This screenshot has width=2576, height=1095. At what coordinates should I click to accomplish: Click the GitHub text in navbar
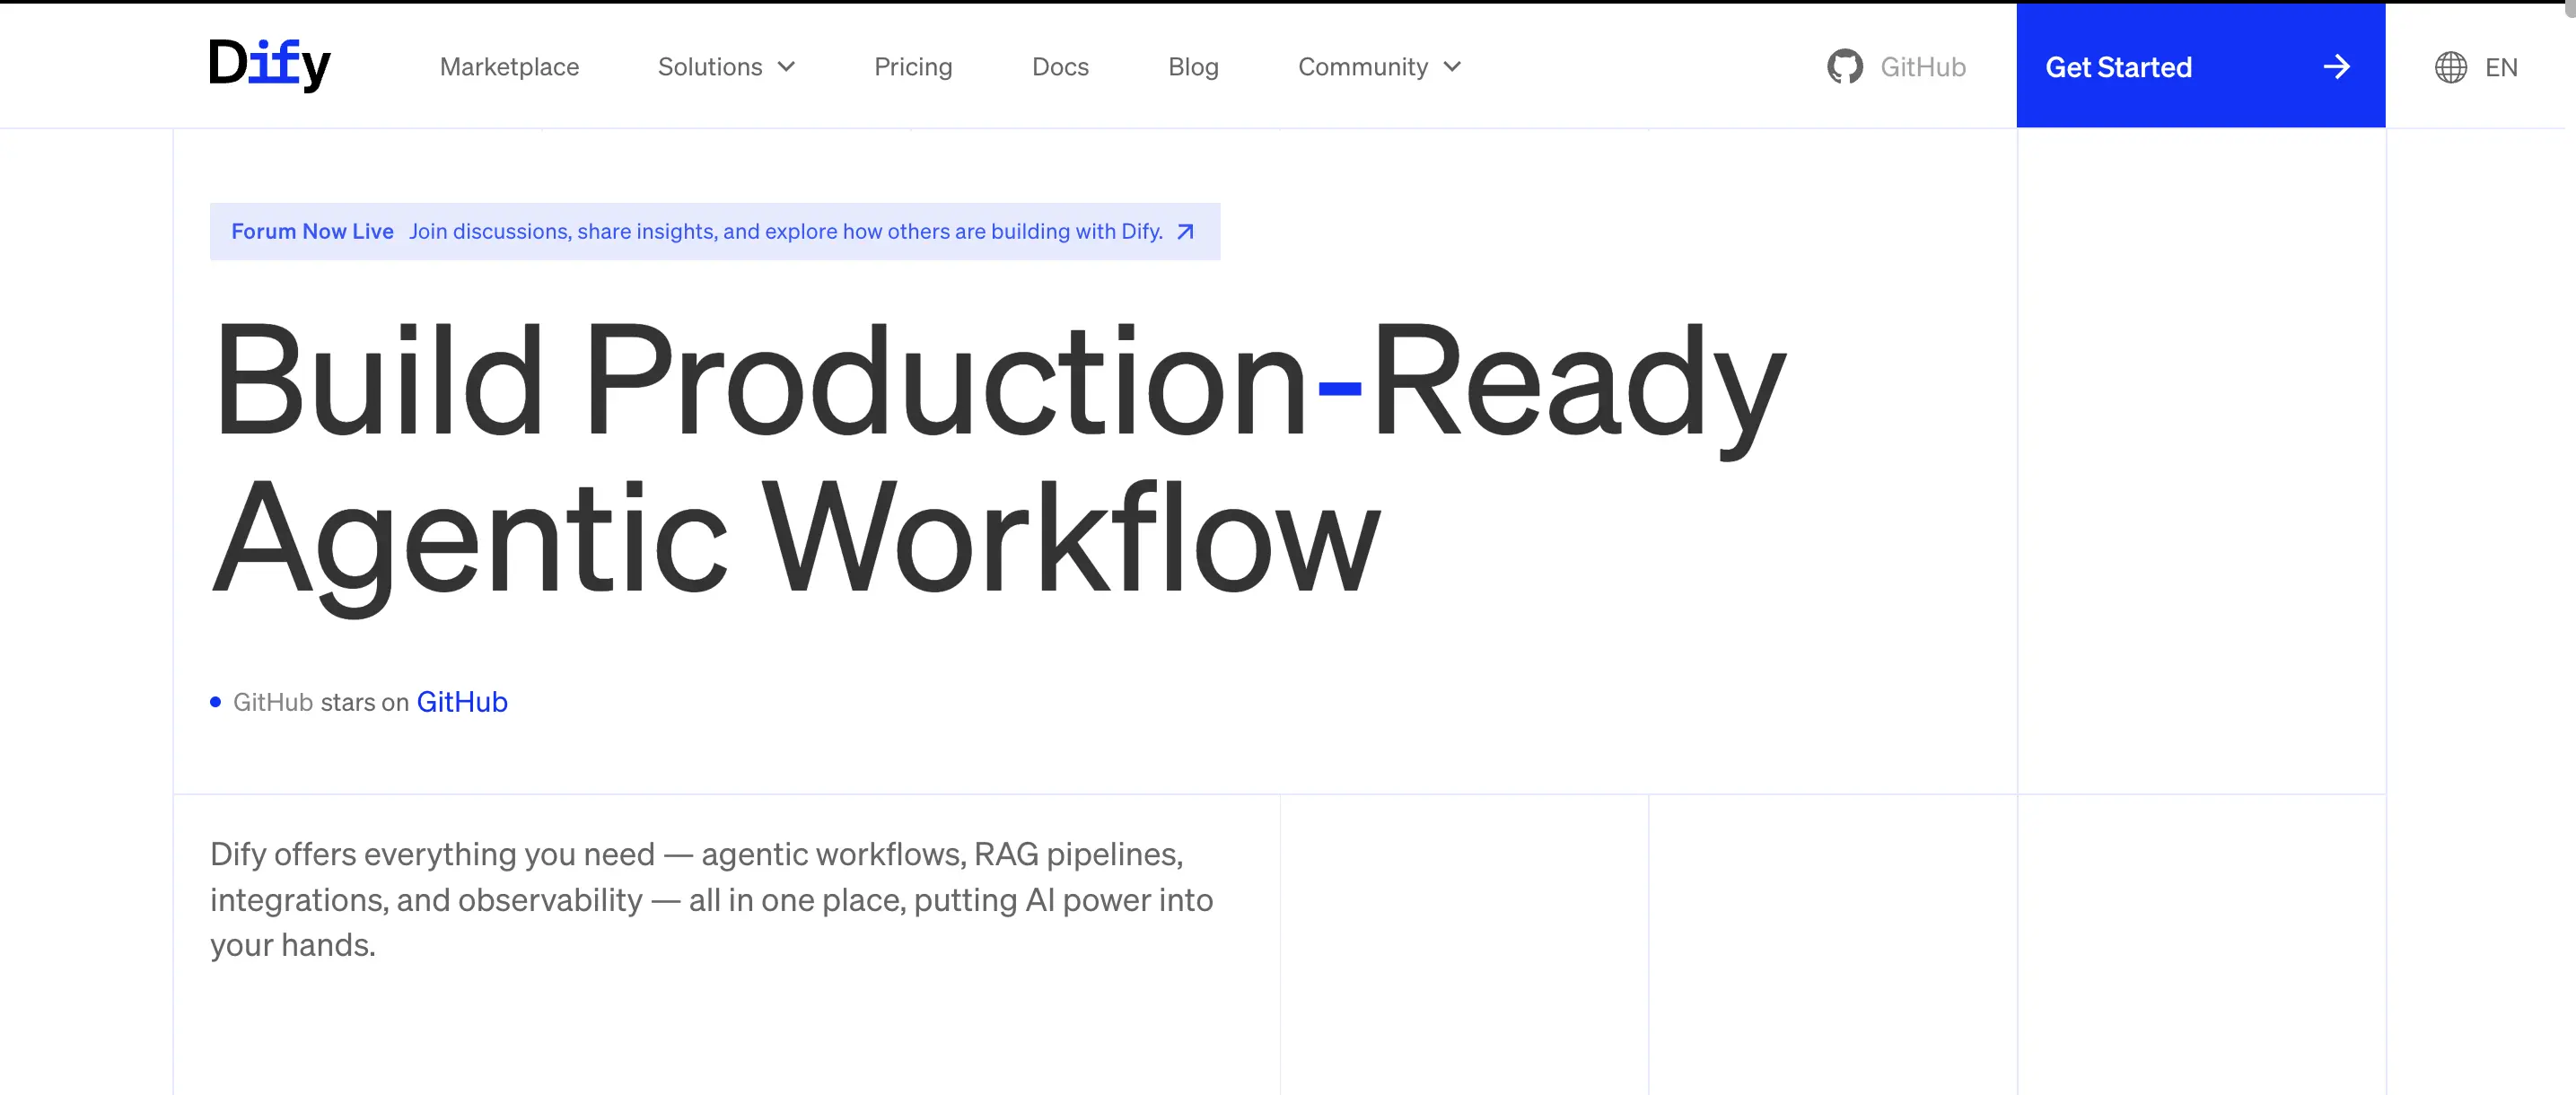[x=1922, y=67]
